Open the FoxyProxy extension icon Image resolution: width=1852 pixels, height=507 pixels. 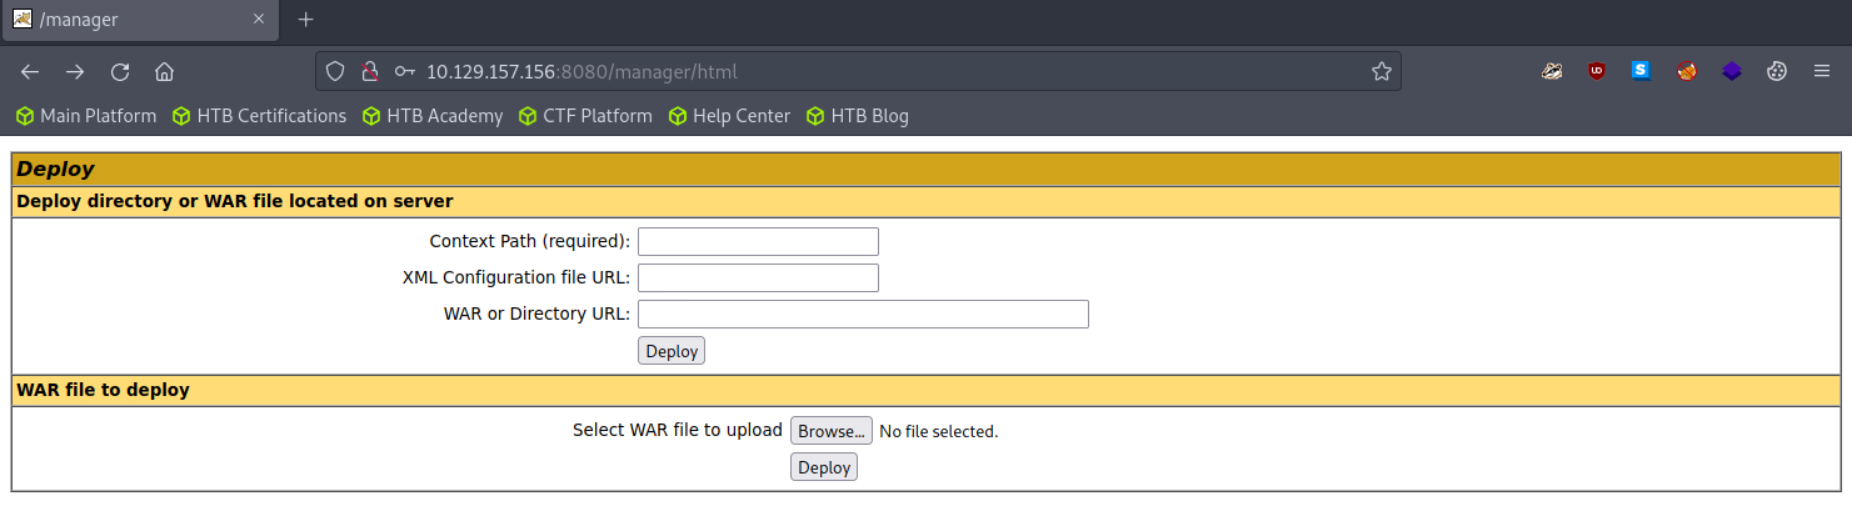point(1687,71)
